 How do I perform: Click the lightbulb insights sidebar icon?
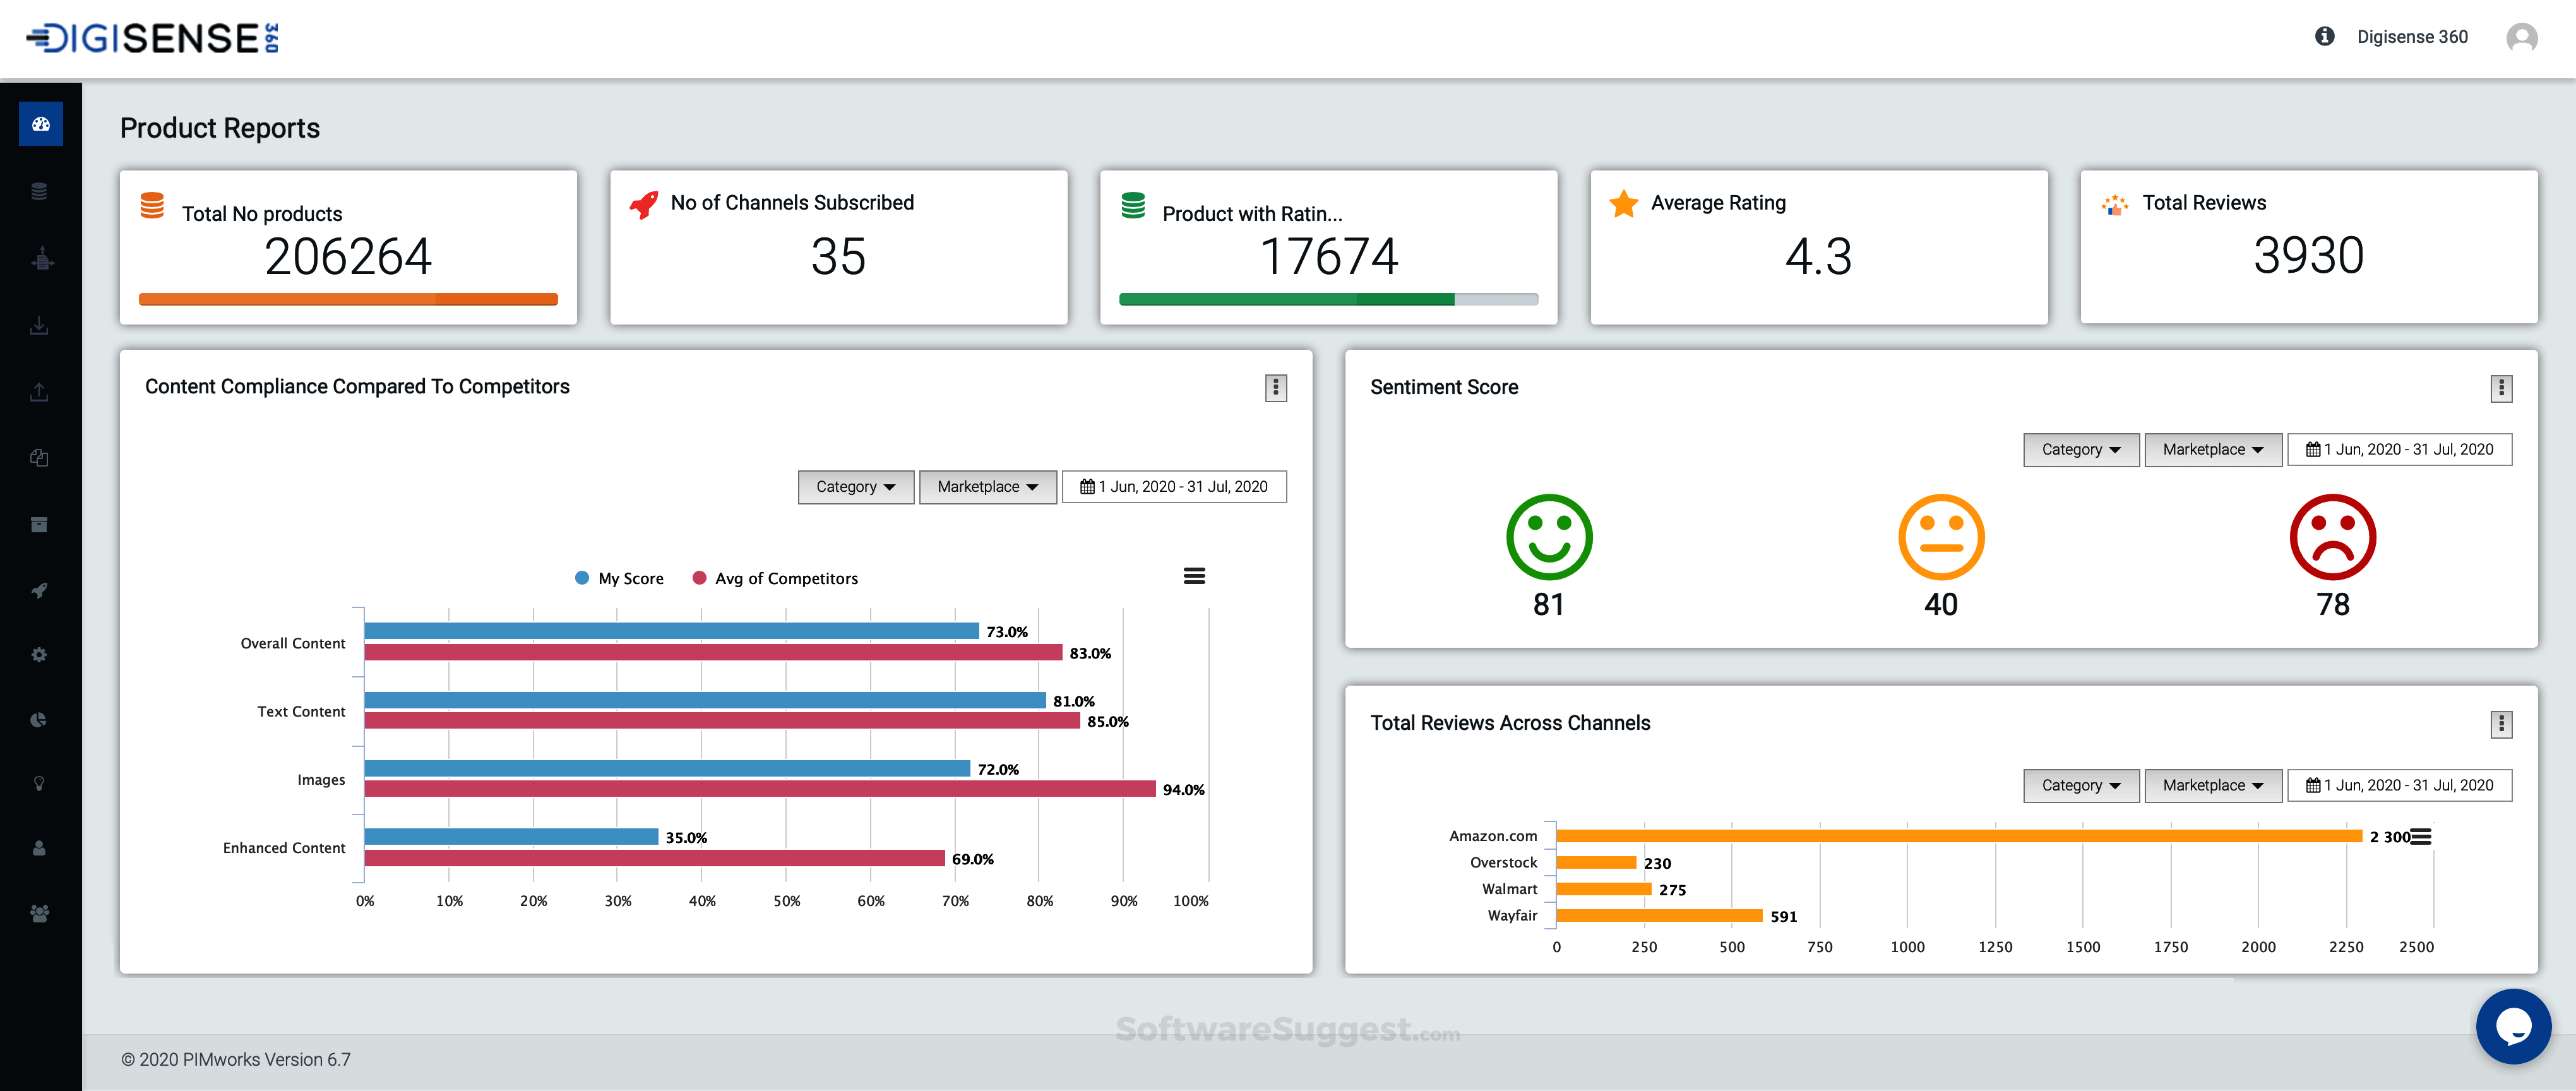(x=40, y=784)
